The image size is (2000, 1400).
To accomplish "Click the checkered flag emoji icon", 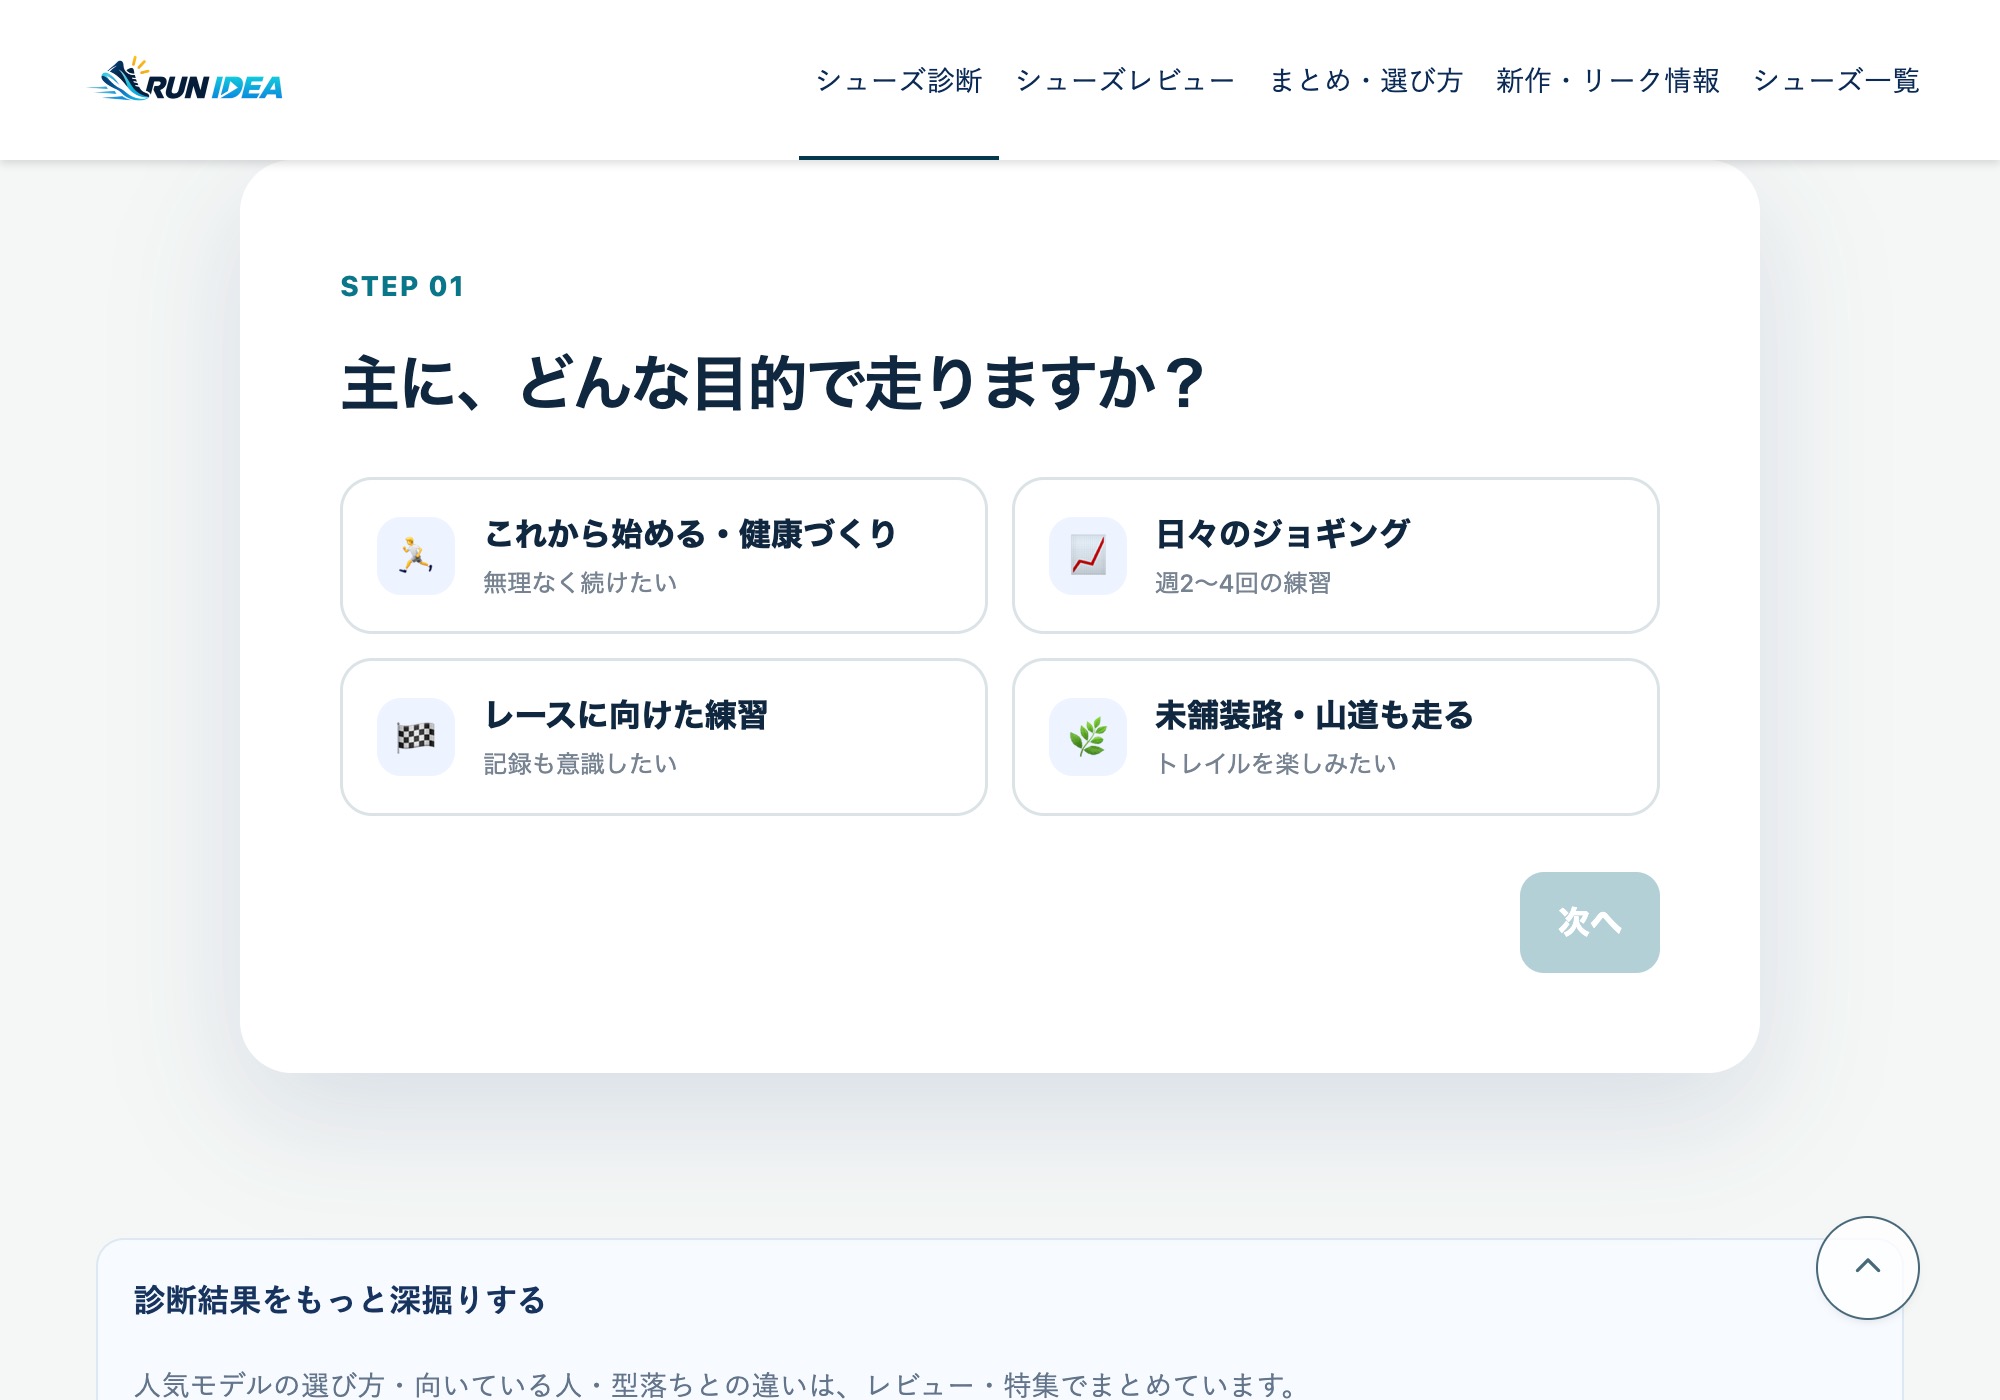I will [416, 737].
